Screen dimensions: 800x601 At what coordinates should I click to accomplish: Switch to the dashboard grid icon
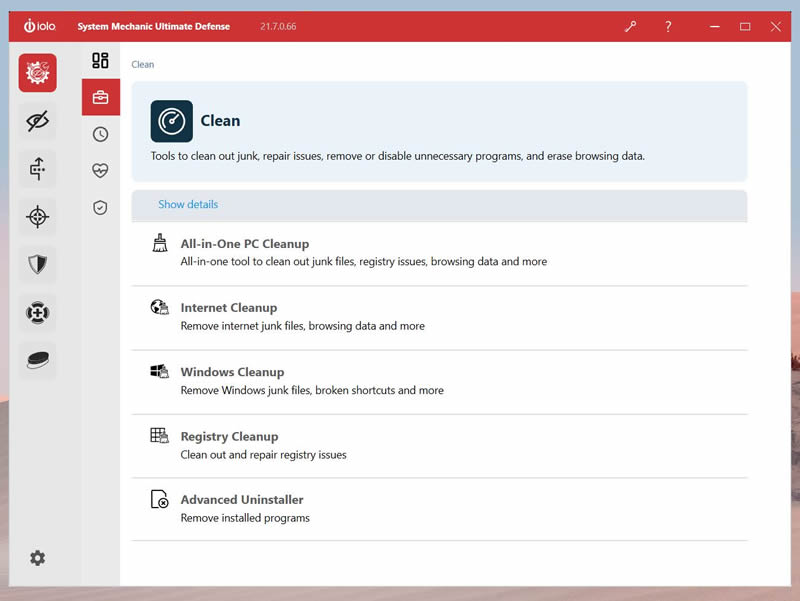coord(101,60)
